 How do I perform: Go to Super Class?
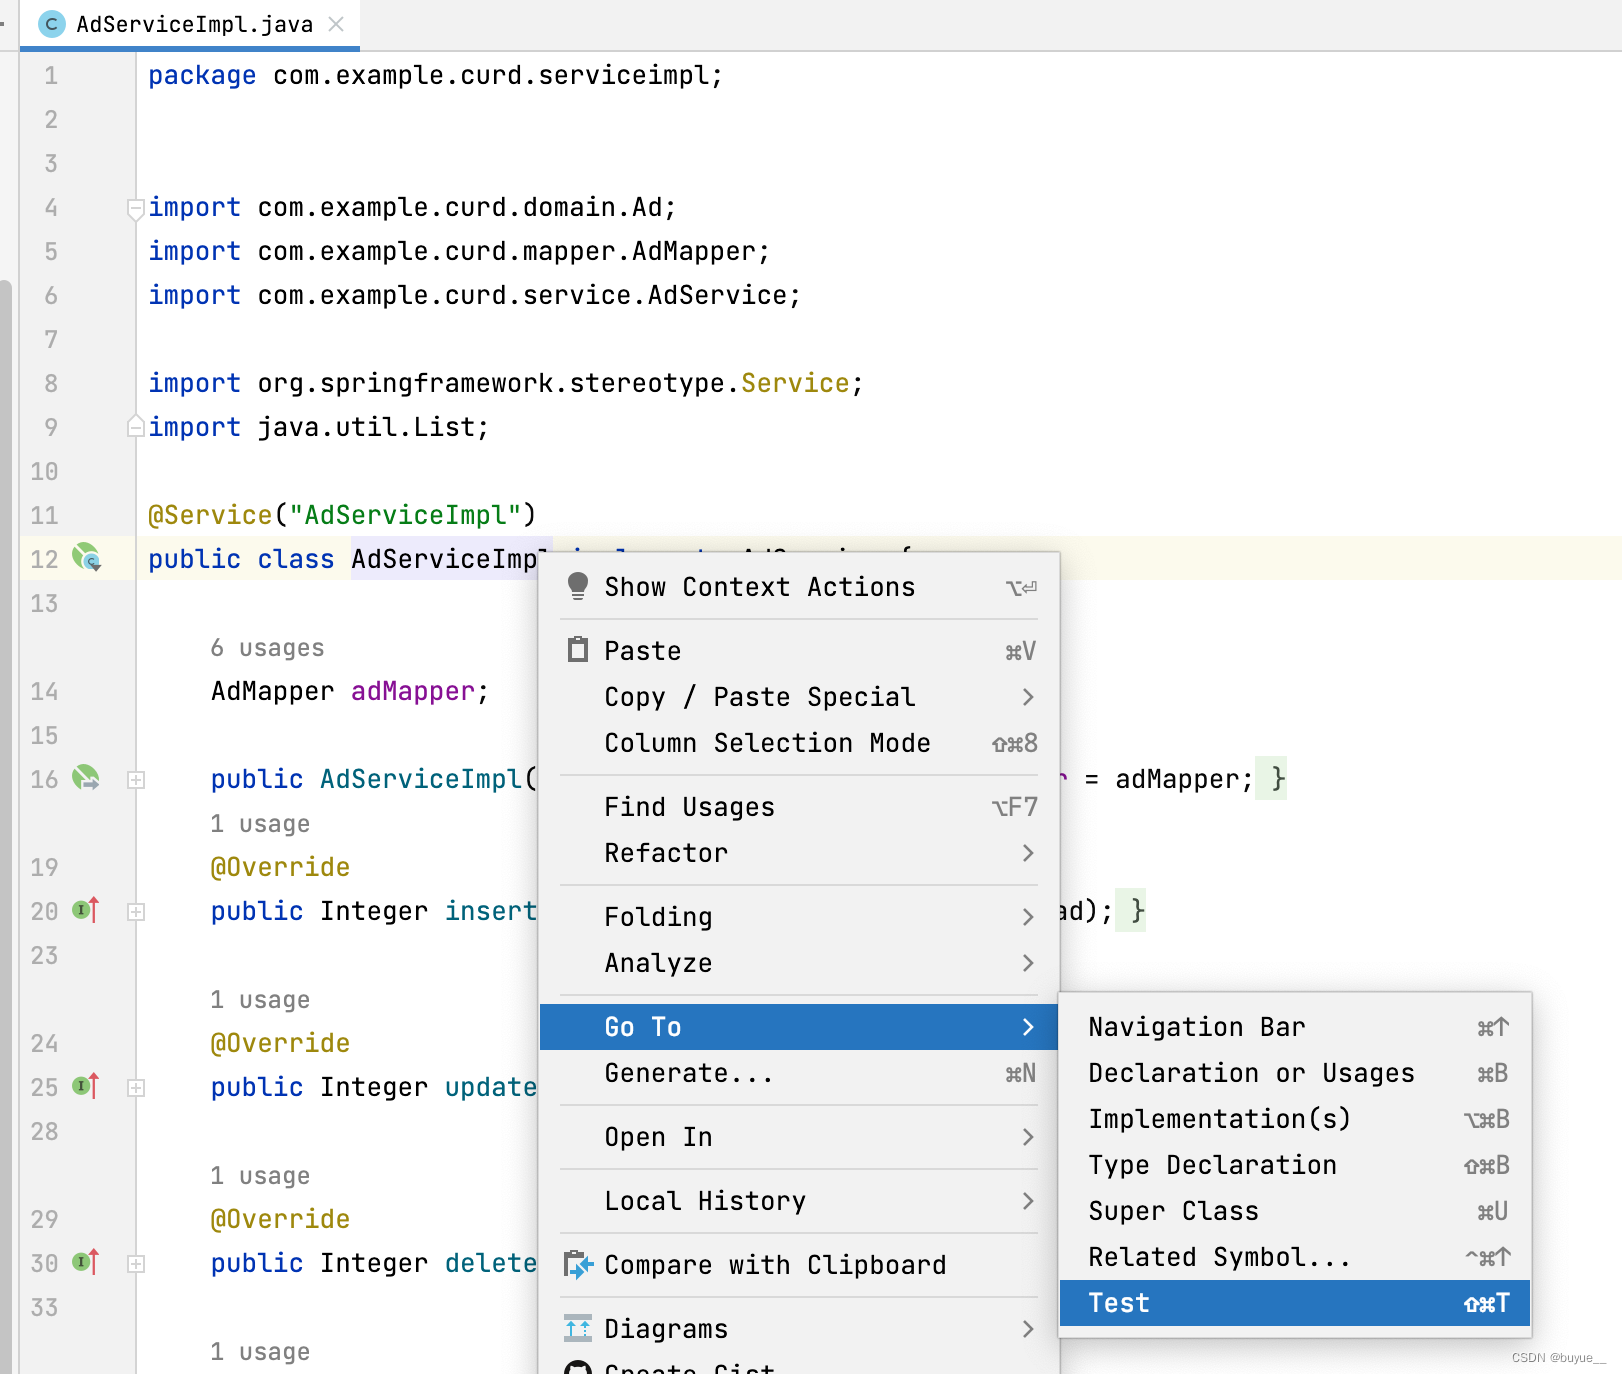point(1295,1211)
